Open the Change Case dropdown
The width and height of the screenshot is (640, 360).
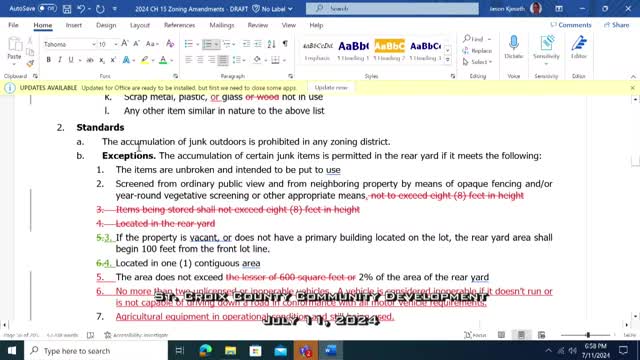click(152, 44)
